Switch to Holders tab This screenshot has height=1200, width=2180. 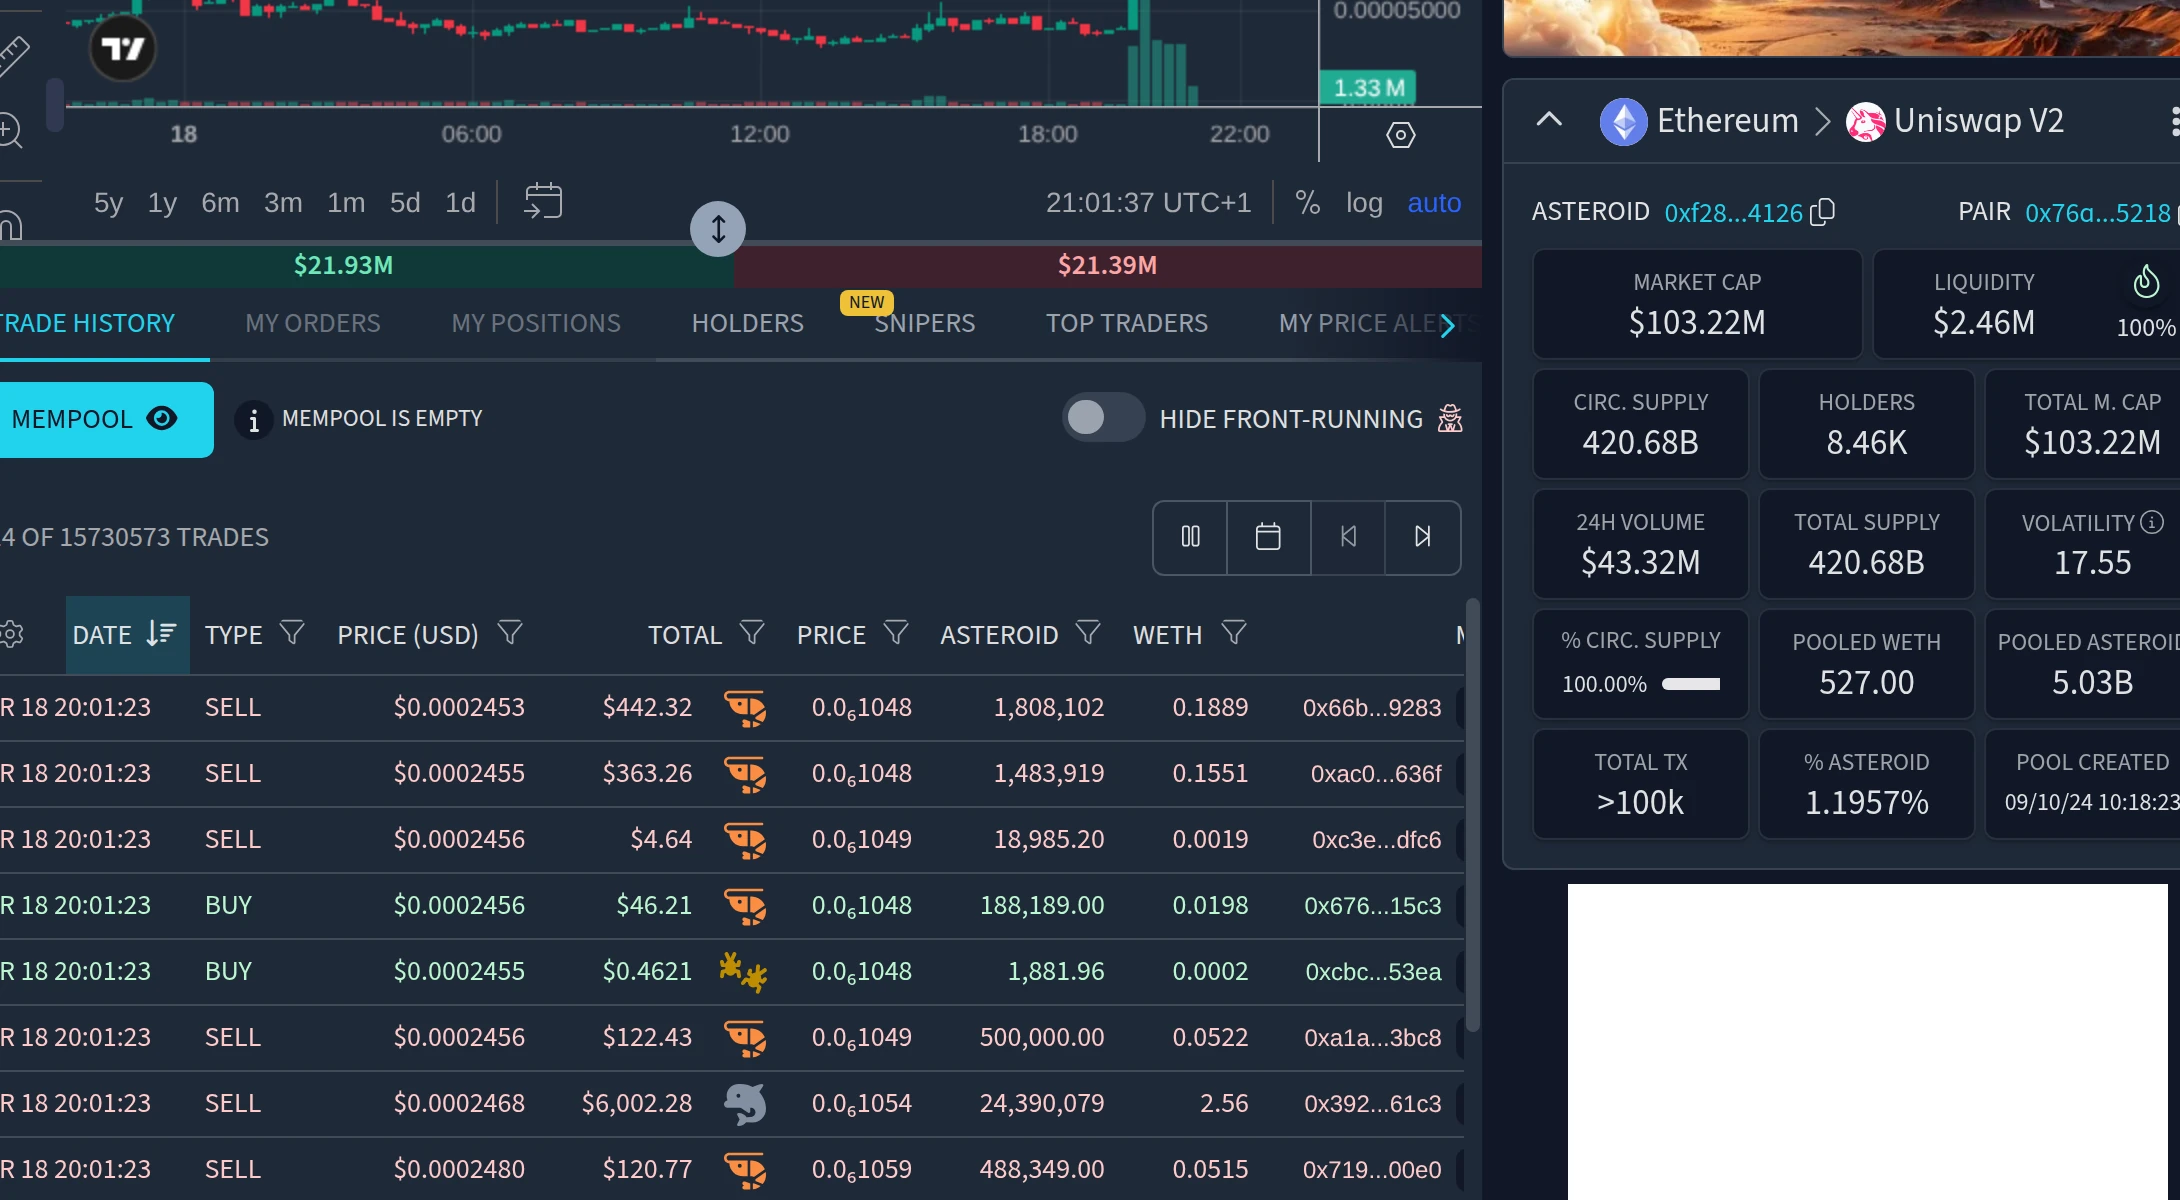pyautogui.click(x=748, y=323)
